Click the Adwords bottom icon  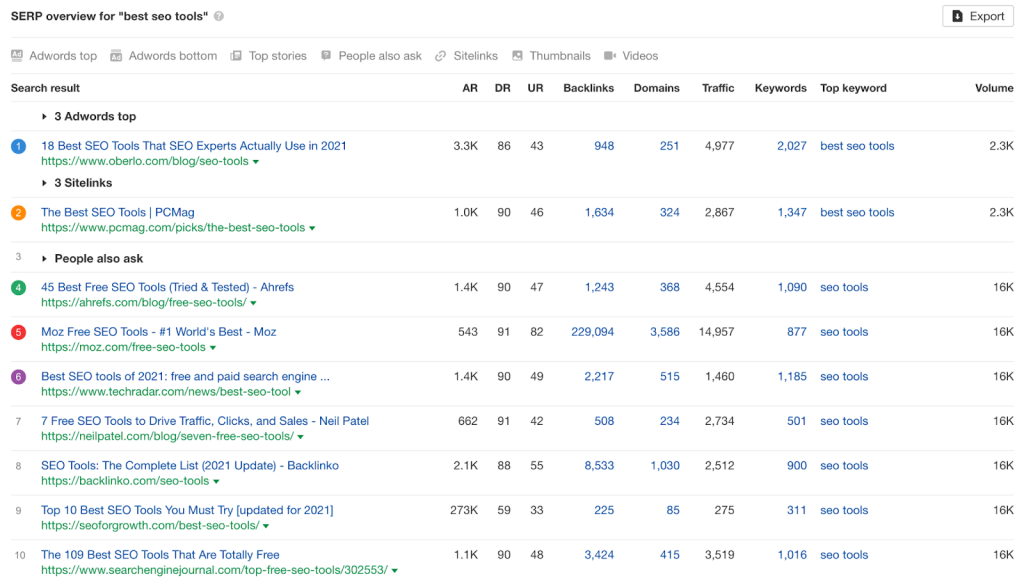point(116,55)
